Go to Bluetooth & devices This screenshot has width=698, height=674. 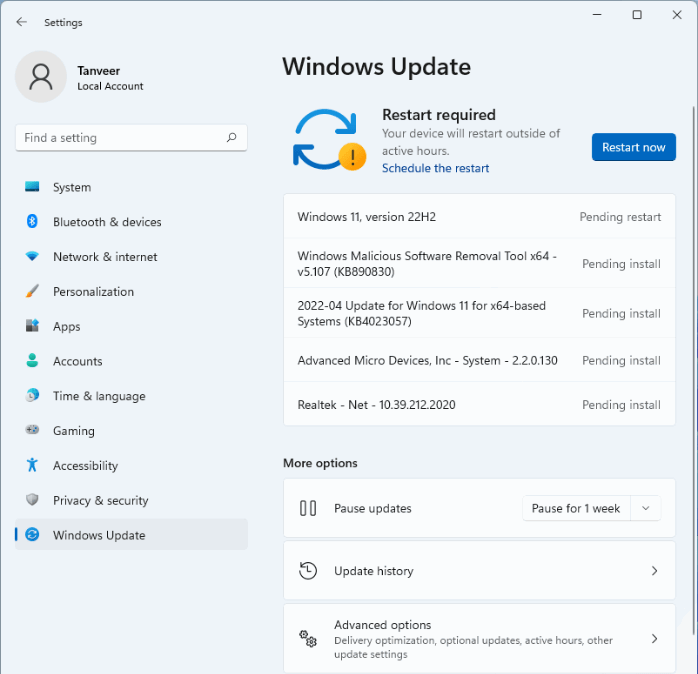pyautogui.click(x=131, y=222)
